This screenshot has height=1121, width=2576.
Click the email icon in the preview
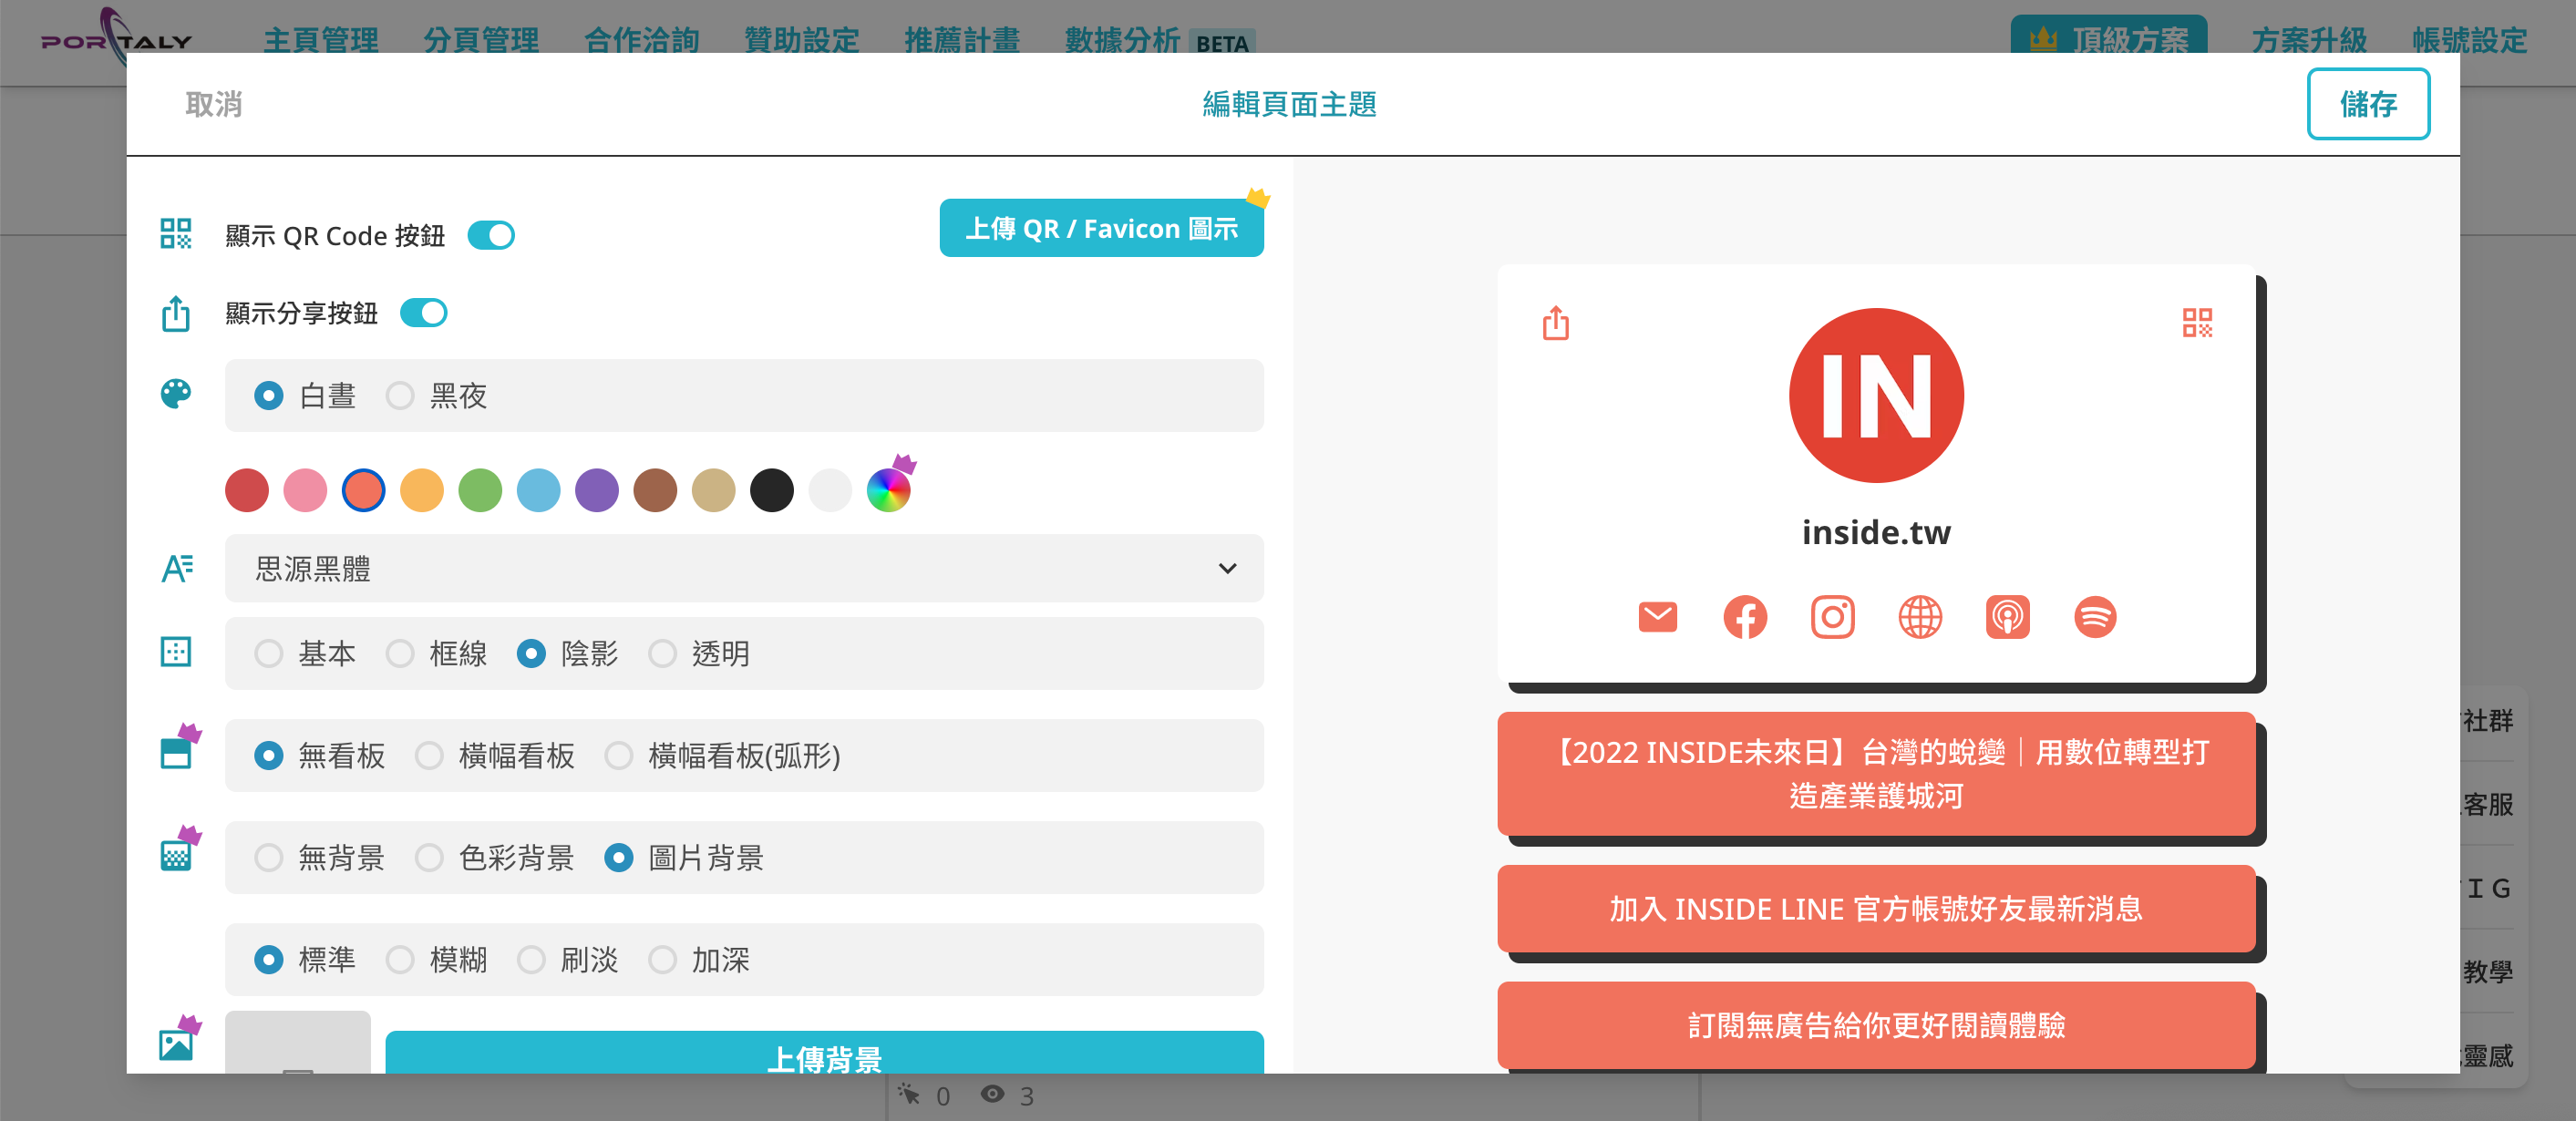coord(1658,617)
